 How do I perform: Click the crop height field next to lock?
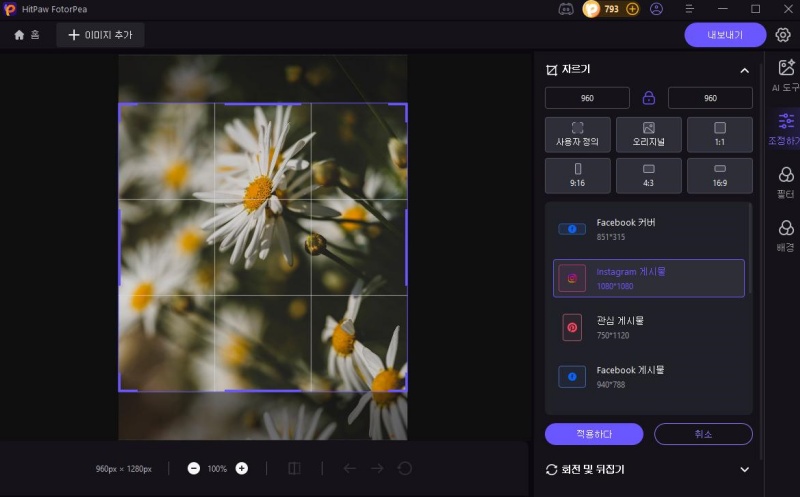[x=710, y=98]
